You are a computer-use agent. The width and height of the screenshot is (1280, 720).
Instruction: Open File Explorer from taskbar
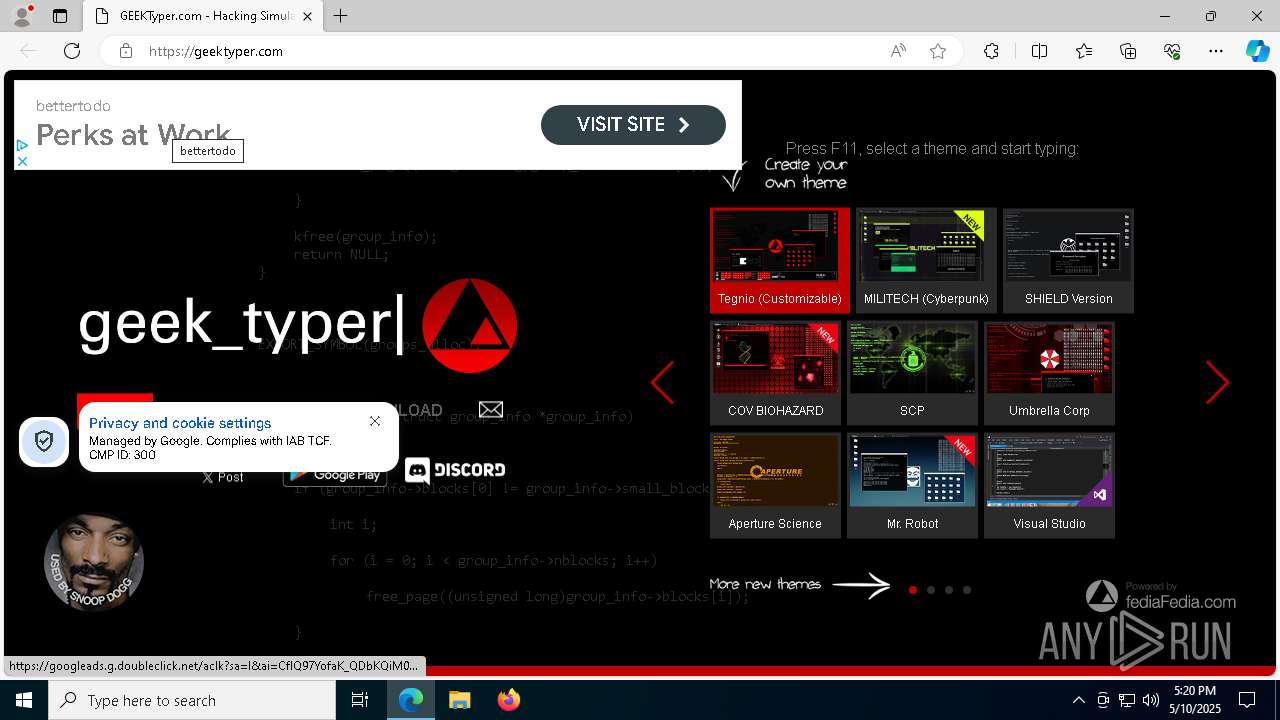[459, 700]
